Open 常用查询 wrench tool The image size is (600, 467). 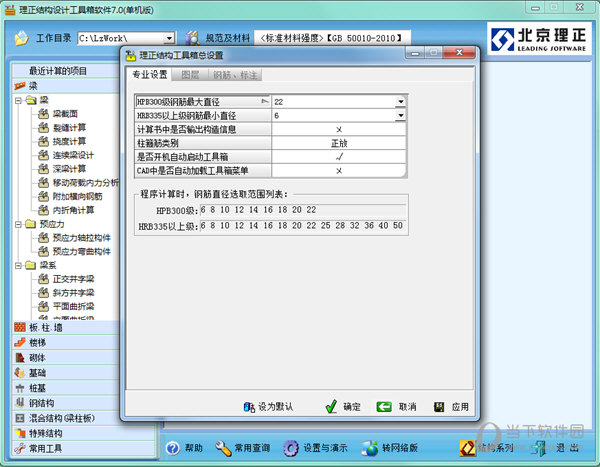[225, 448]
